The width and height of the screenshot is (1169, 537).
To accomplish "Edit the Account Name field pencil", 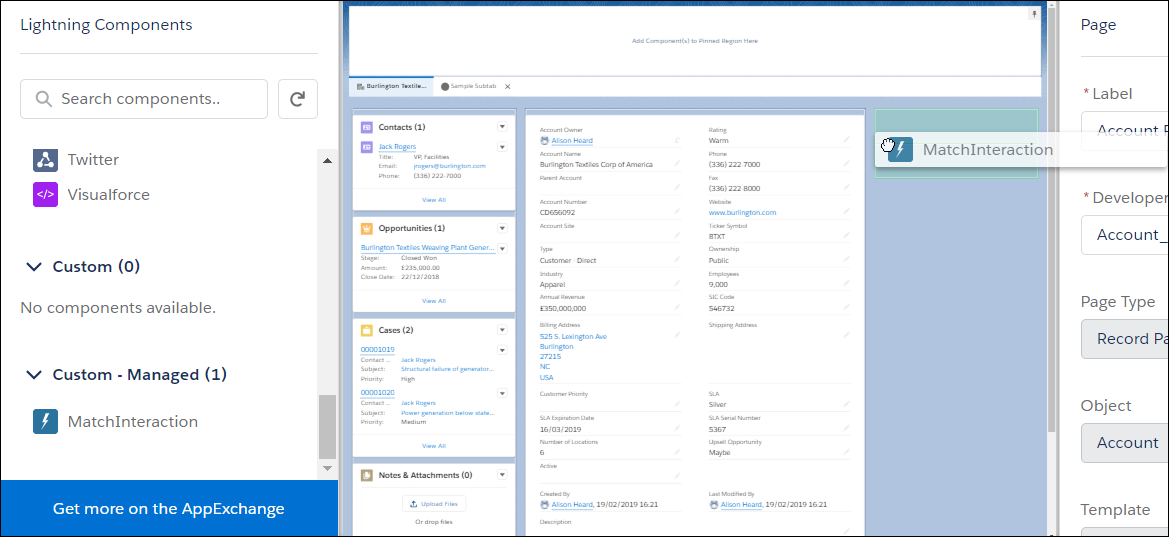I will (677, 163).
